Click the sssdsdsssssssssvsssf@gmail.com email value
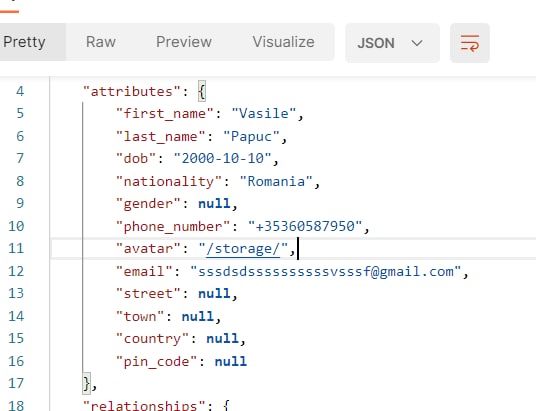The height and width of the screenshot is (411, 536). [x=325, y=271]
